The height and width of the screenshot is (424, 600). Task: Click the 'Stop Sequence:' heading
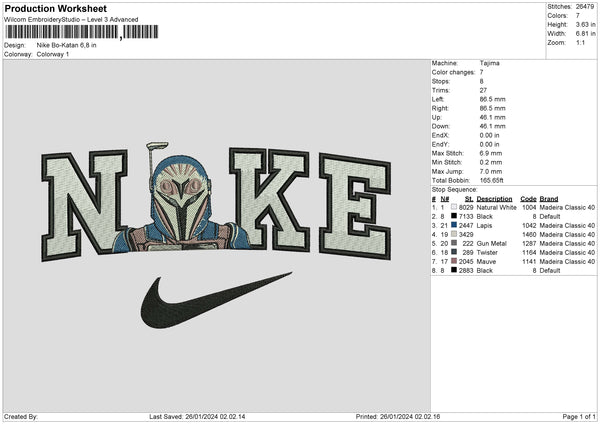click(x=455, y=190)
